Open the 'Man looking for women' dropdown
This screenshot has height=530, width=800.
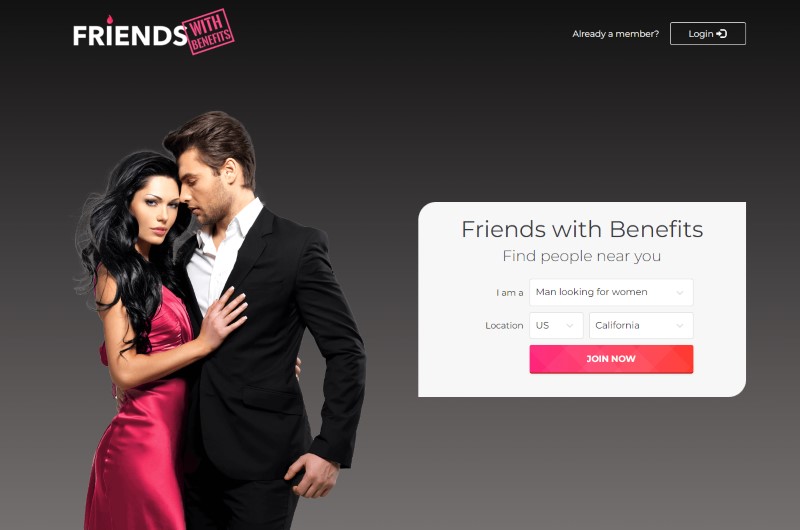(x=611, y=292)
